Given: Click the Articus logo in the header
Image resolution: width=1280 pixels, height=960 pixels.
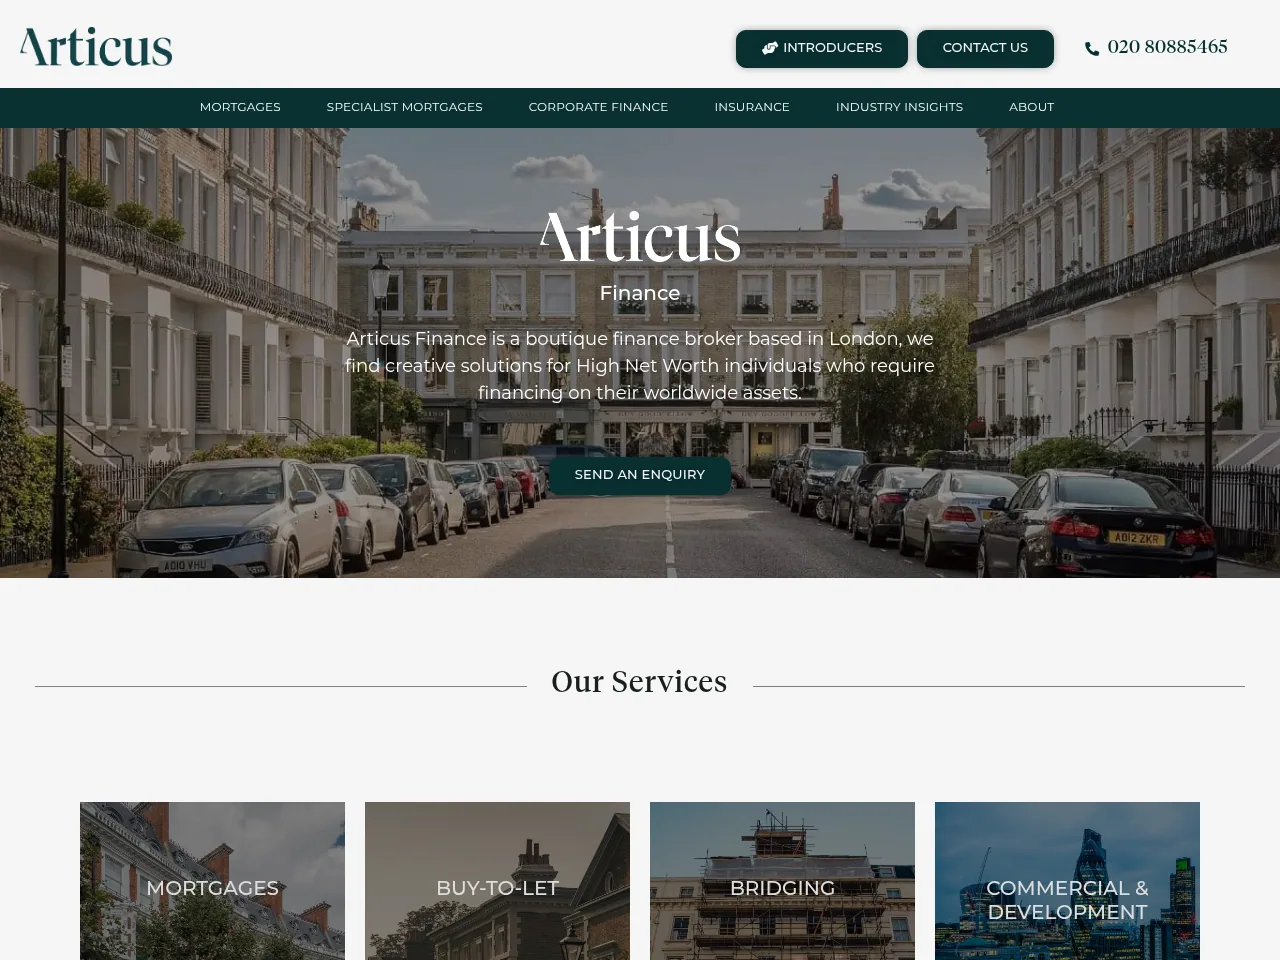Looking at the screenshot, I should point(95,45).
